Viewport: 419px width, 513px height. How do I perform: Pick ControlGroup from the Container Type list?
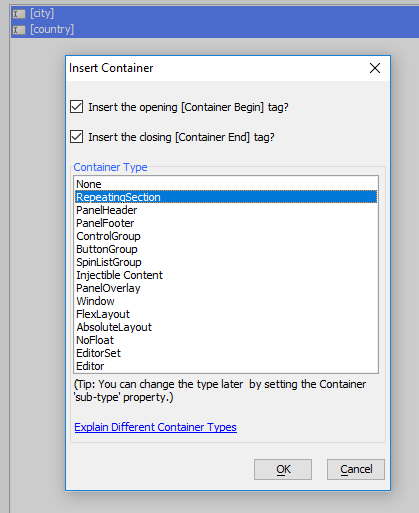tap(226, 236)
